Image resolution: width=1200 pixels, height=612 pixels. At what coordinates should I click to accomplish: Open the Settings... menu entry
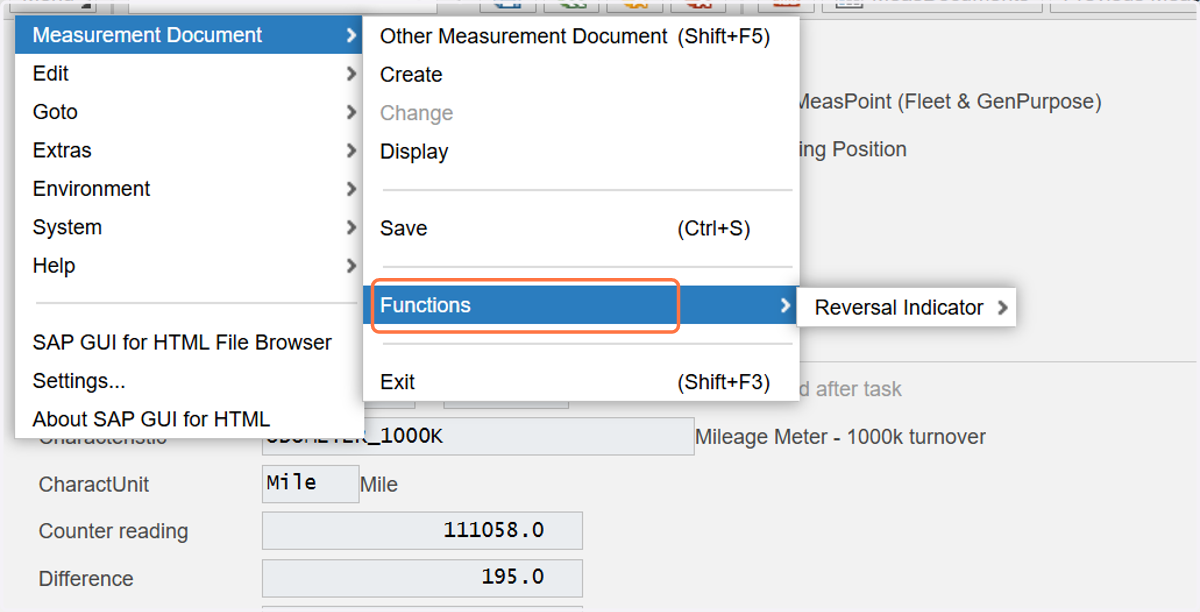click(189, 381)
